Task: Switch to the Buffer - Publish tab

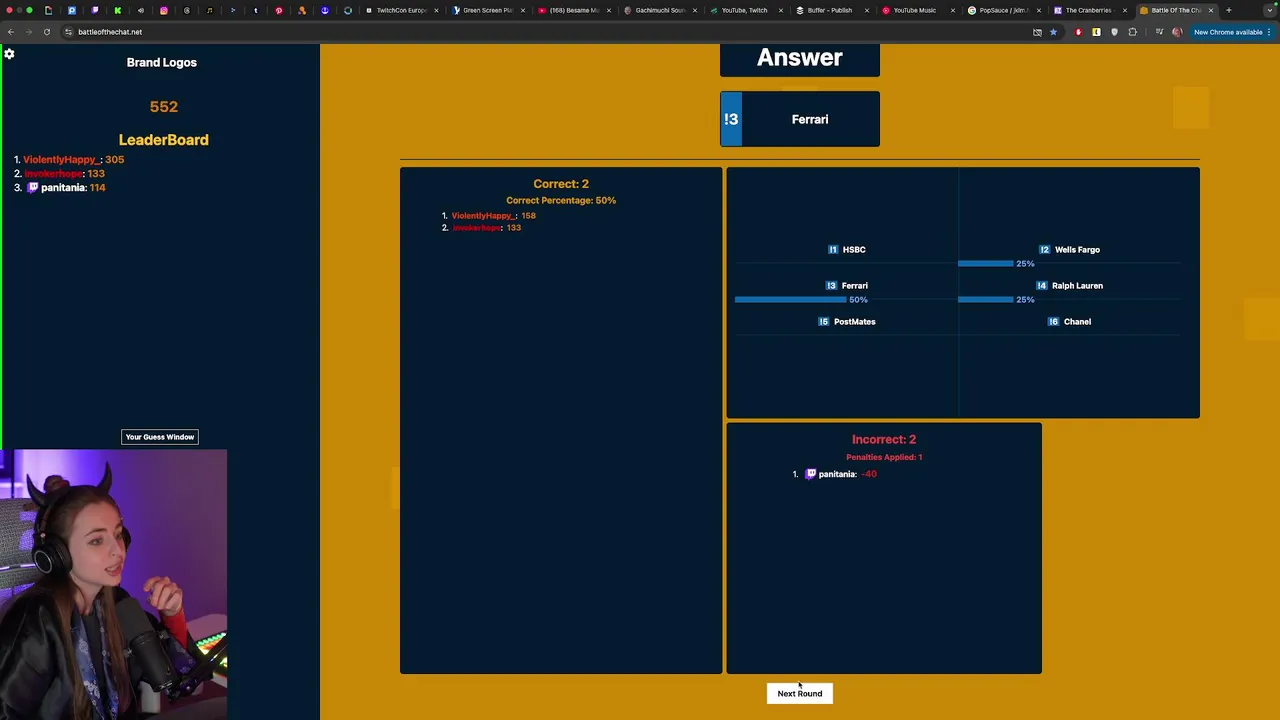Action: pos(832,10)
